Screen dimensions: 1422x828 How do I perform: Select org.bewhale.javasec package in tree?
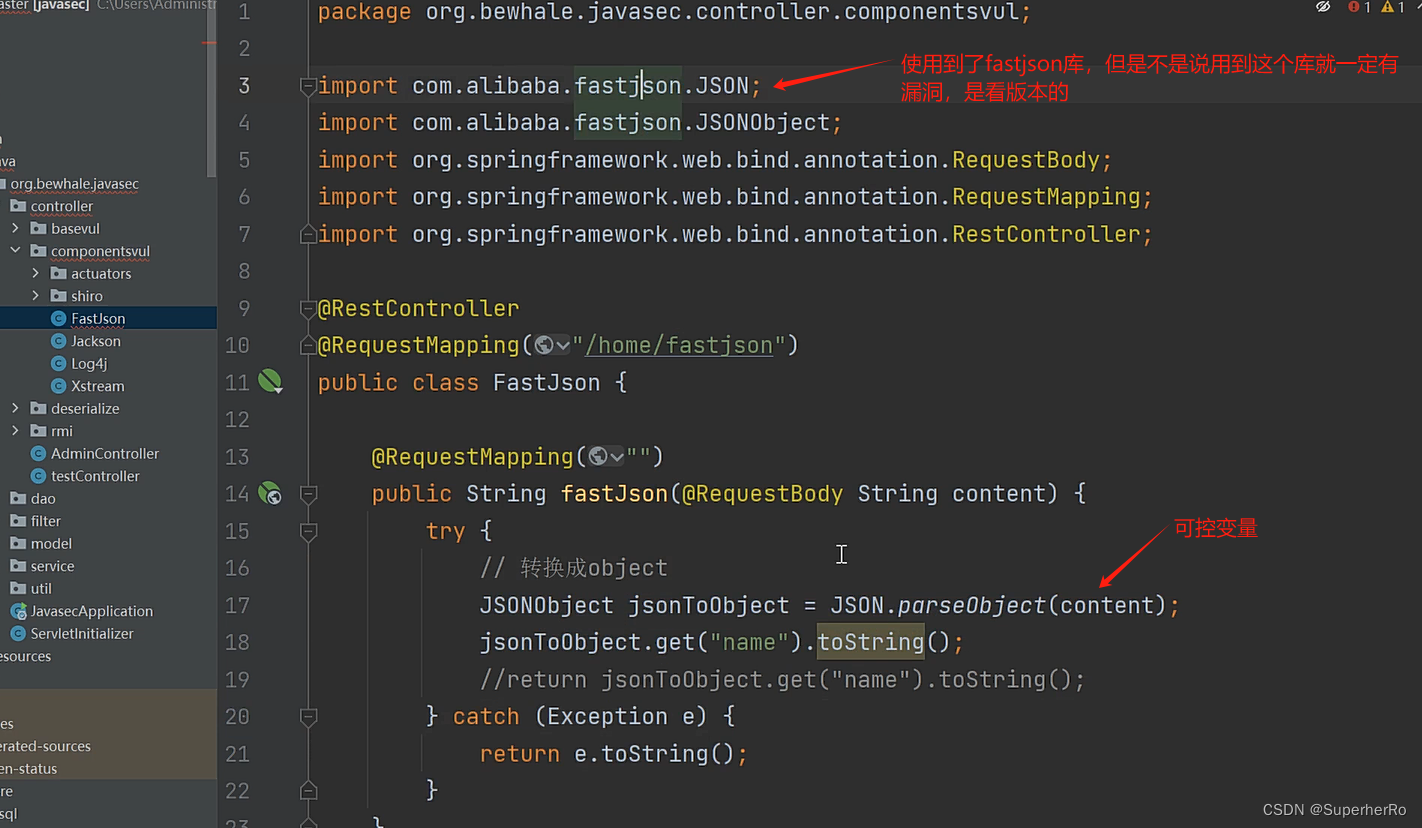click(74, 184)
